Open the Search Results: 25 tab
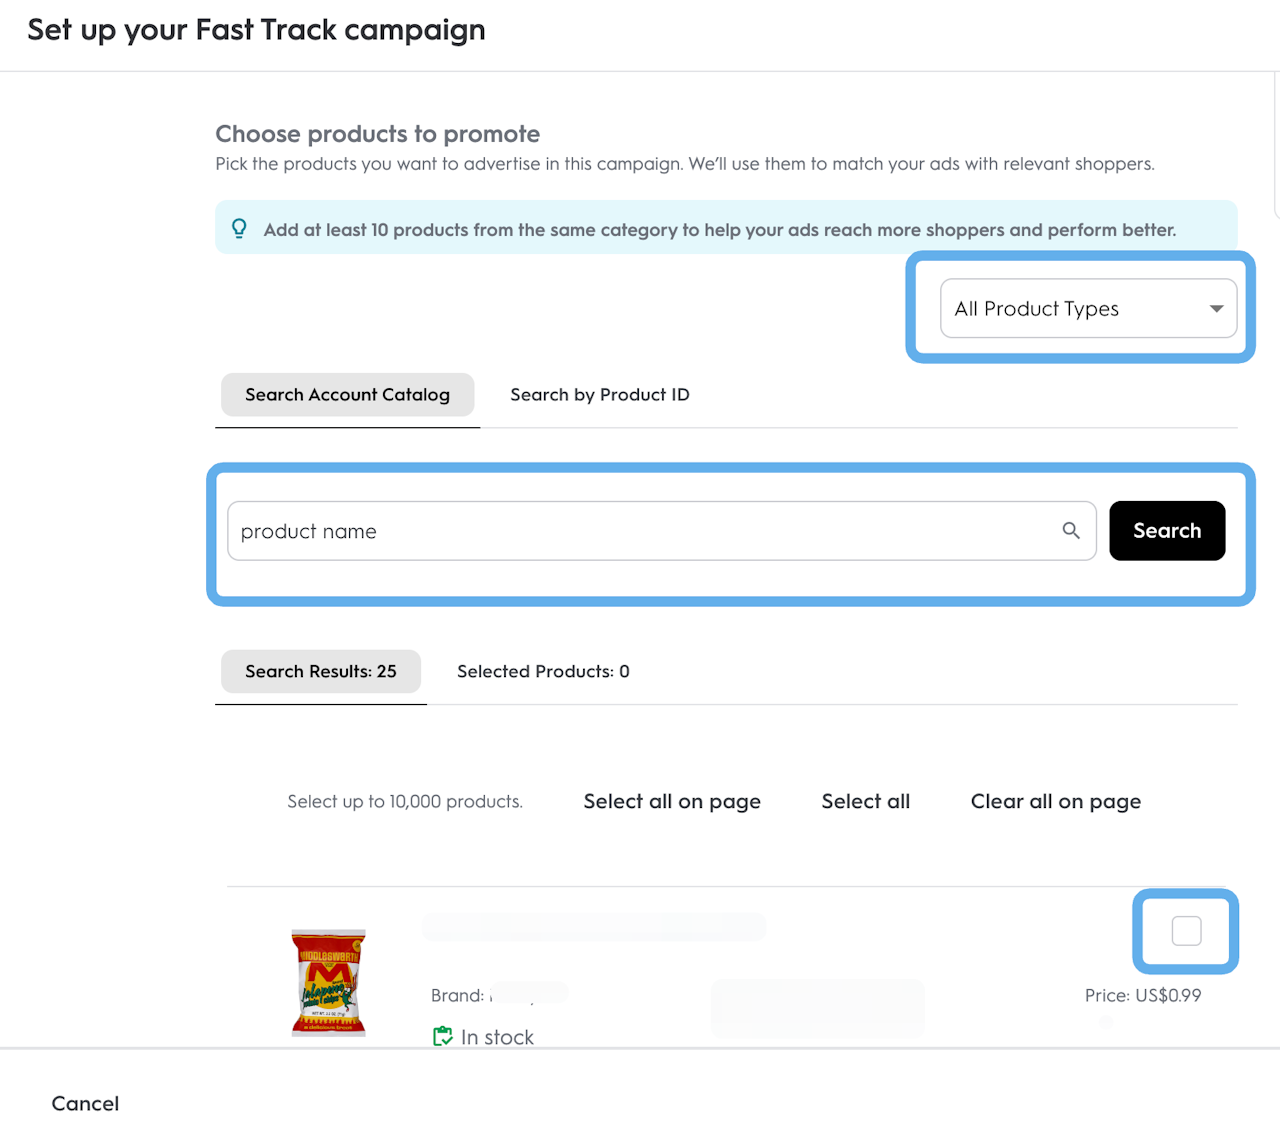Viewport: 1280px width, 1143px height. [x=320, y=672]
